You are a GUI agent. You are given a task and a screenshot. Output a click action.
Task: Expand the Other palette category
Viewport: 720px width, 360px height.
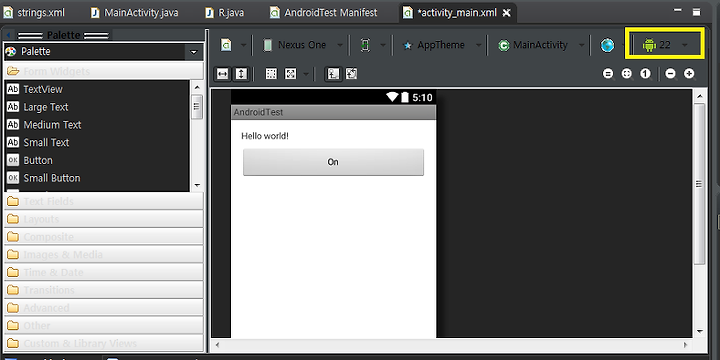coord(104,326)
